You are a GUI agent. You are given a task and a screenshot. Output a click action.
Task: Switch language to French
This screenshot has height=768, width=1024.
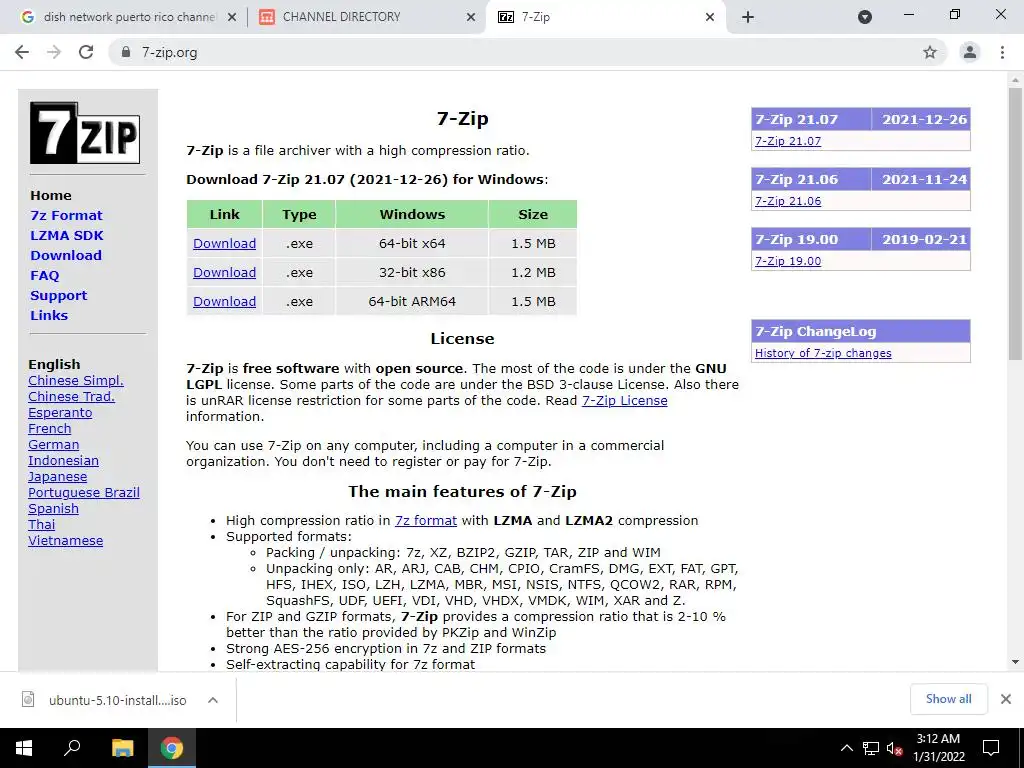pyautogui.click(x=50, y=428)
